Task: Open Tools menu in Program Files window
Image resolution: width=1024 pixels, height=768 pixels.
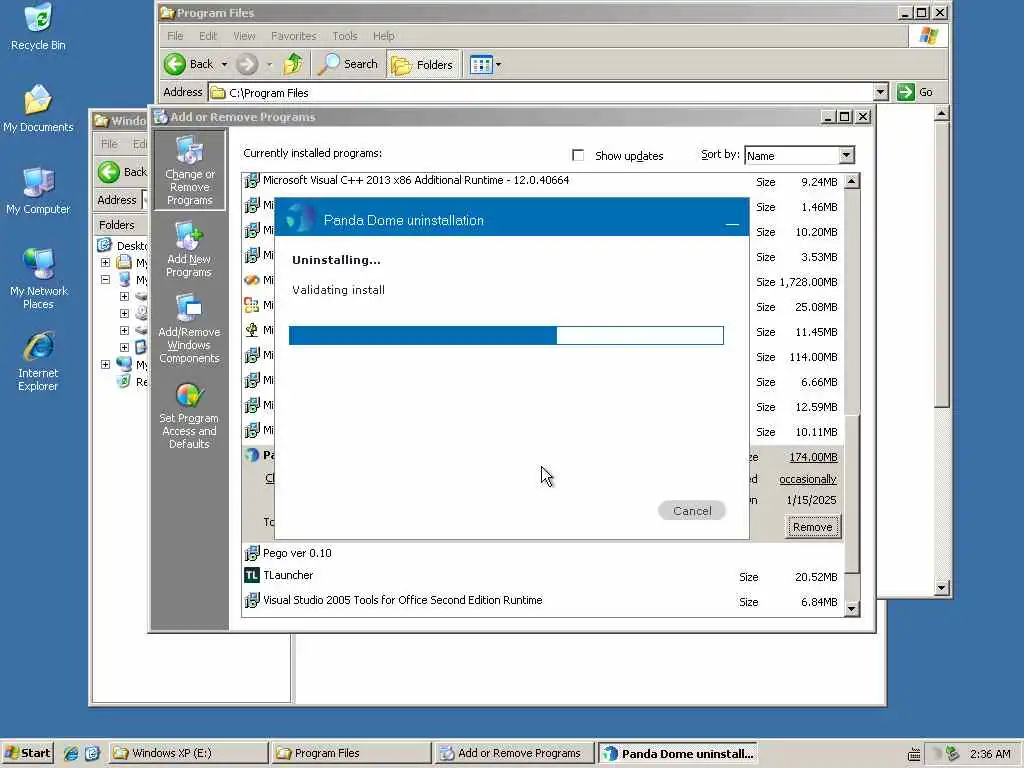Action: 345,36
